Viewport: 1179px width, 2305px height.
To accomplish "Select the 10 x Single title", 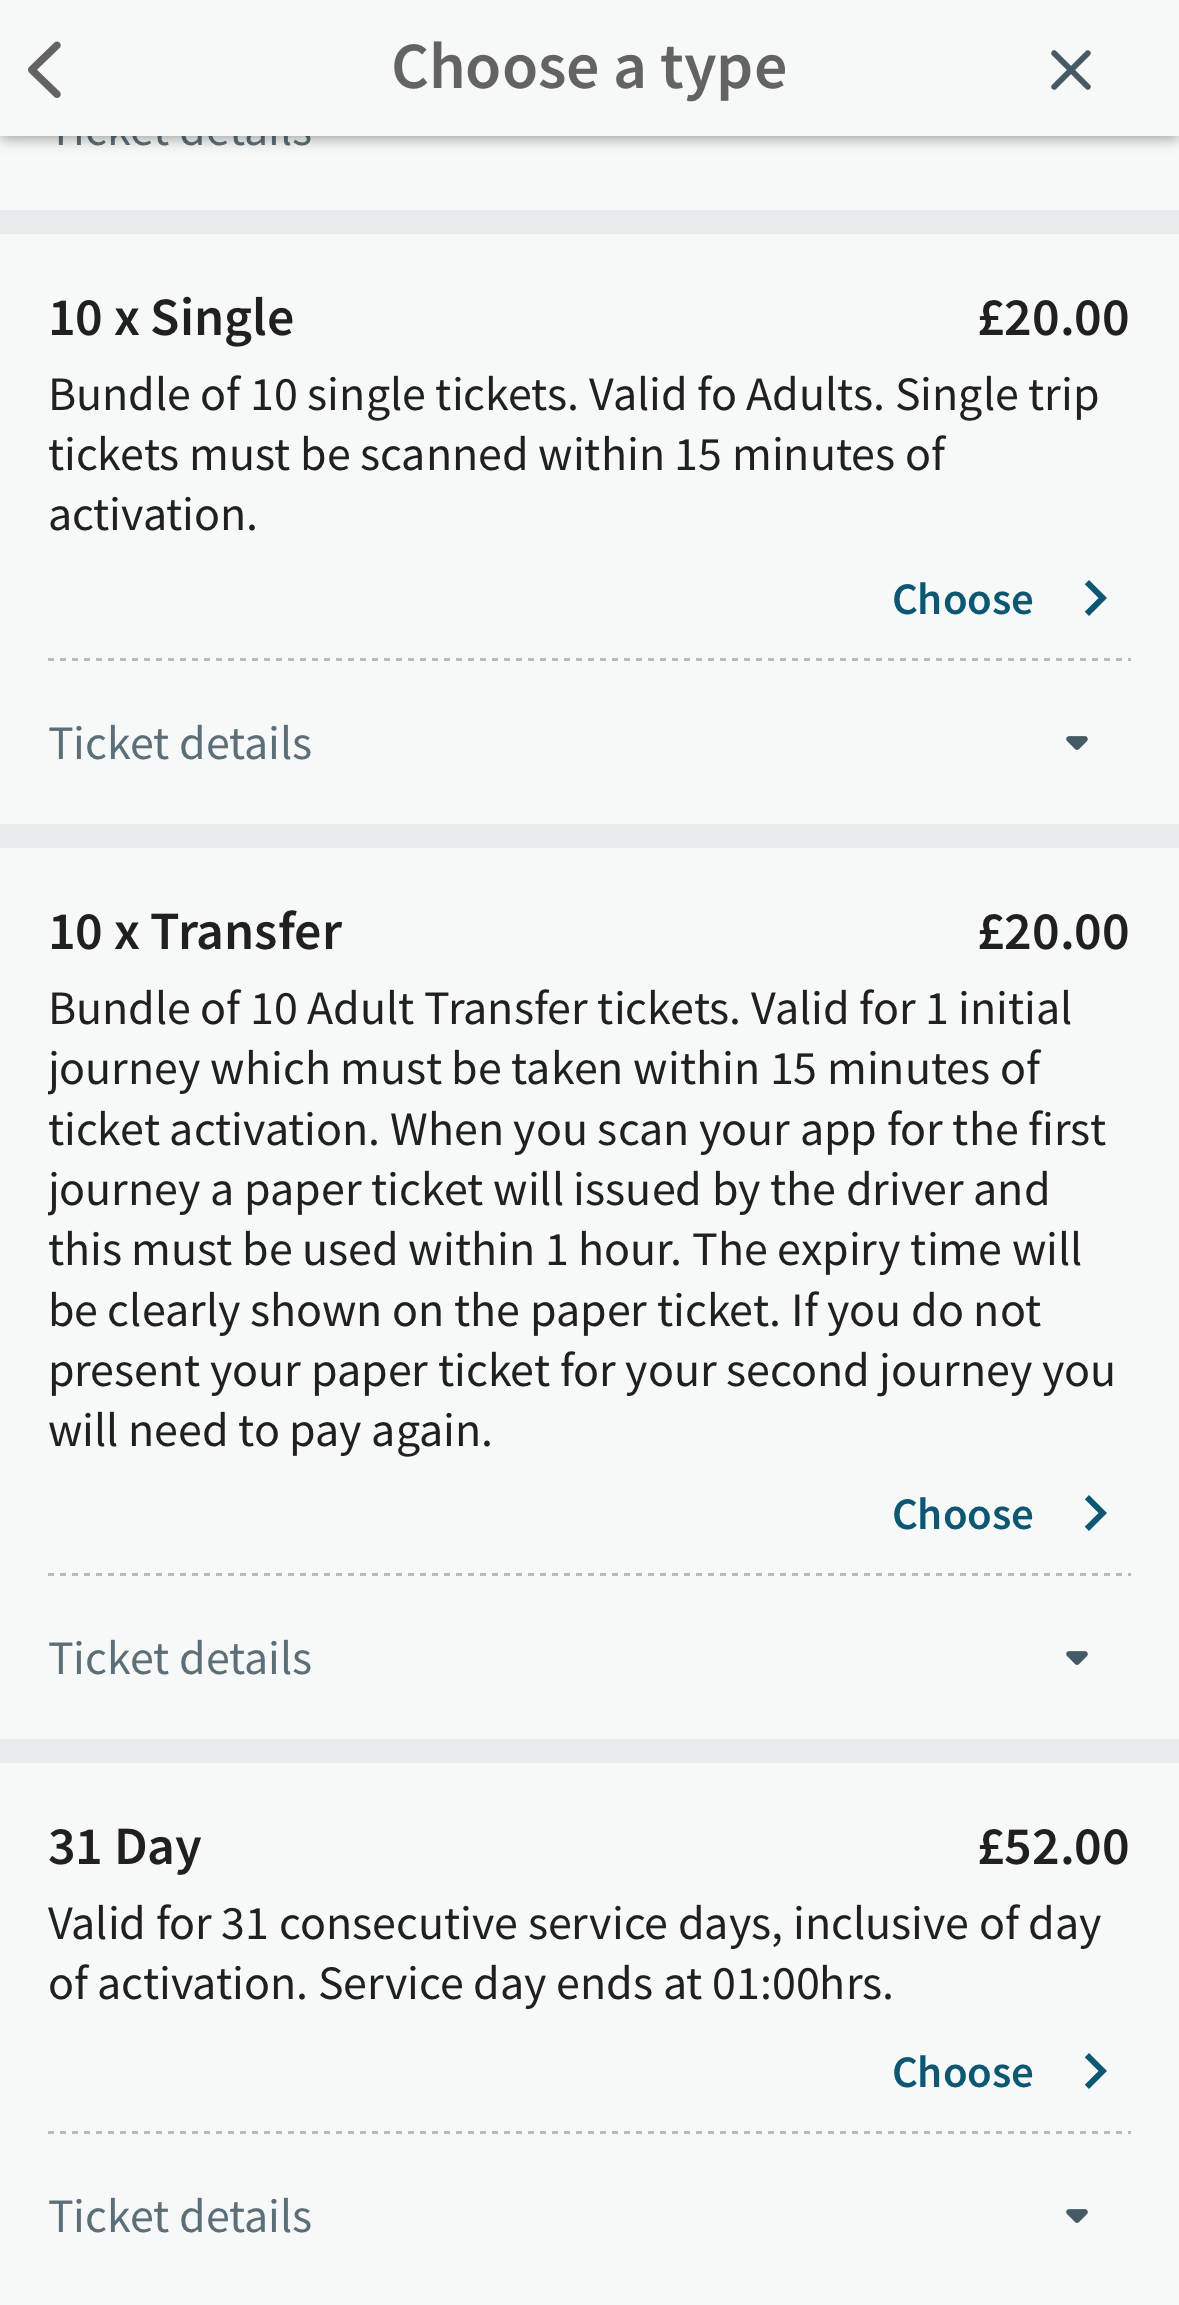I will tap(171, 319).
